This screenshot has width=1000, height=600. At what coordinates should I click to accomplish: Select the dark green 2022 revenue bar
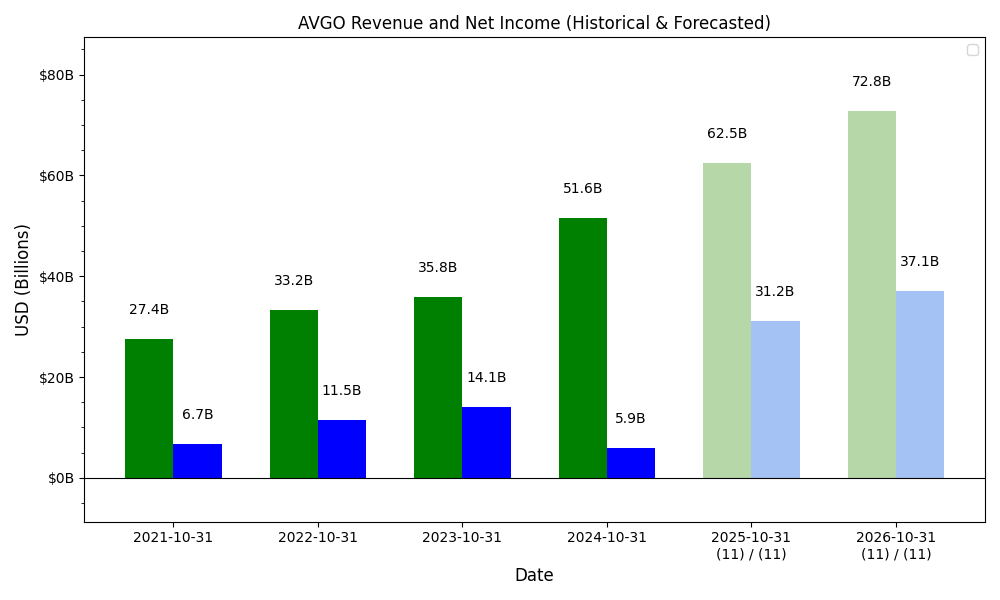(x=293, y=394)
